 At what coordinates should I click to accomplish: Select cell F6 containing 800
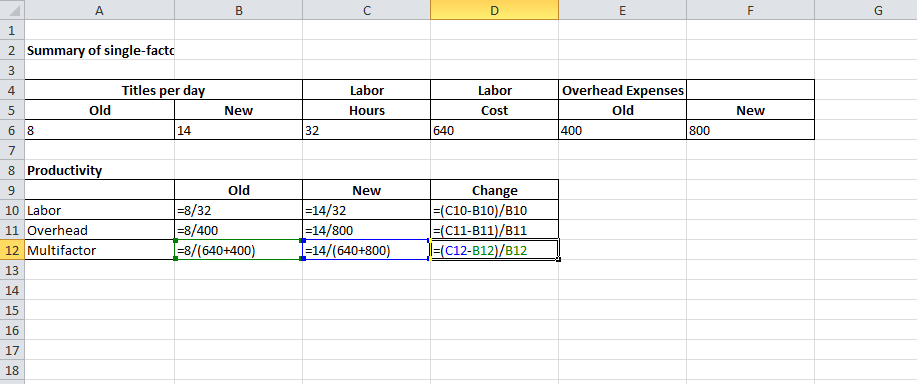pos(750,130)
